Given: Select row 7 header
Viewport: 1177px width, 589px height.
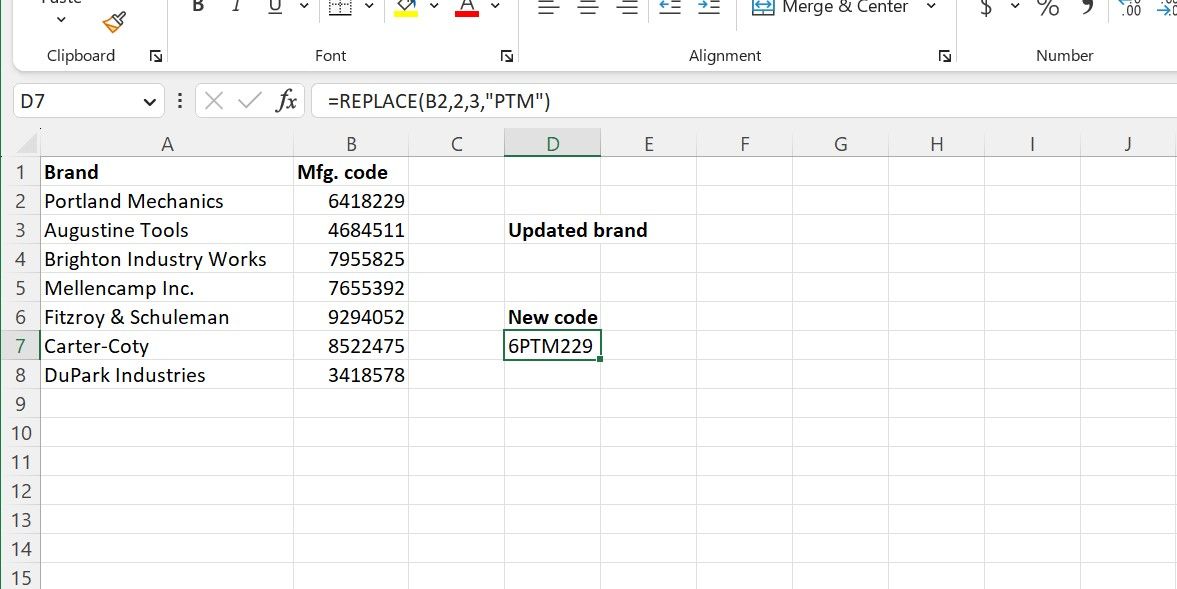Looking at the screenshot, I should (20, 346).
